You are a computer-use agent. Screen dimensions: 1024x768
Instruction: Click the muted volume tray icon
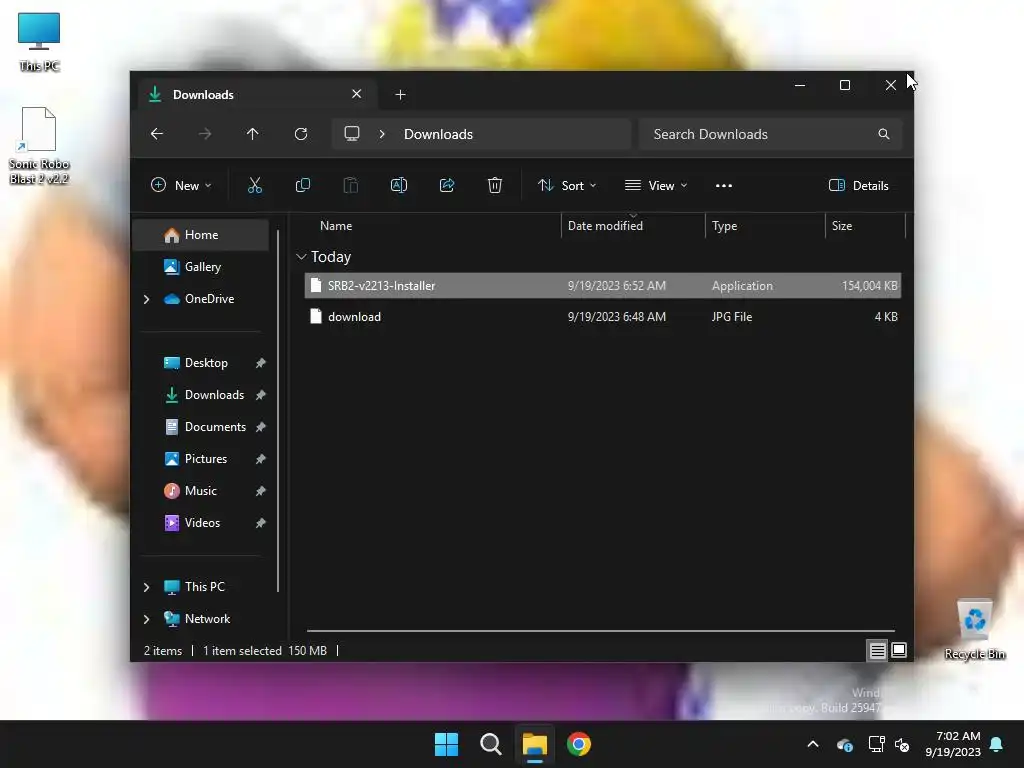click(902, 744)
